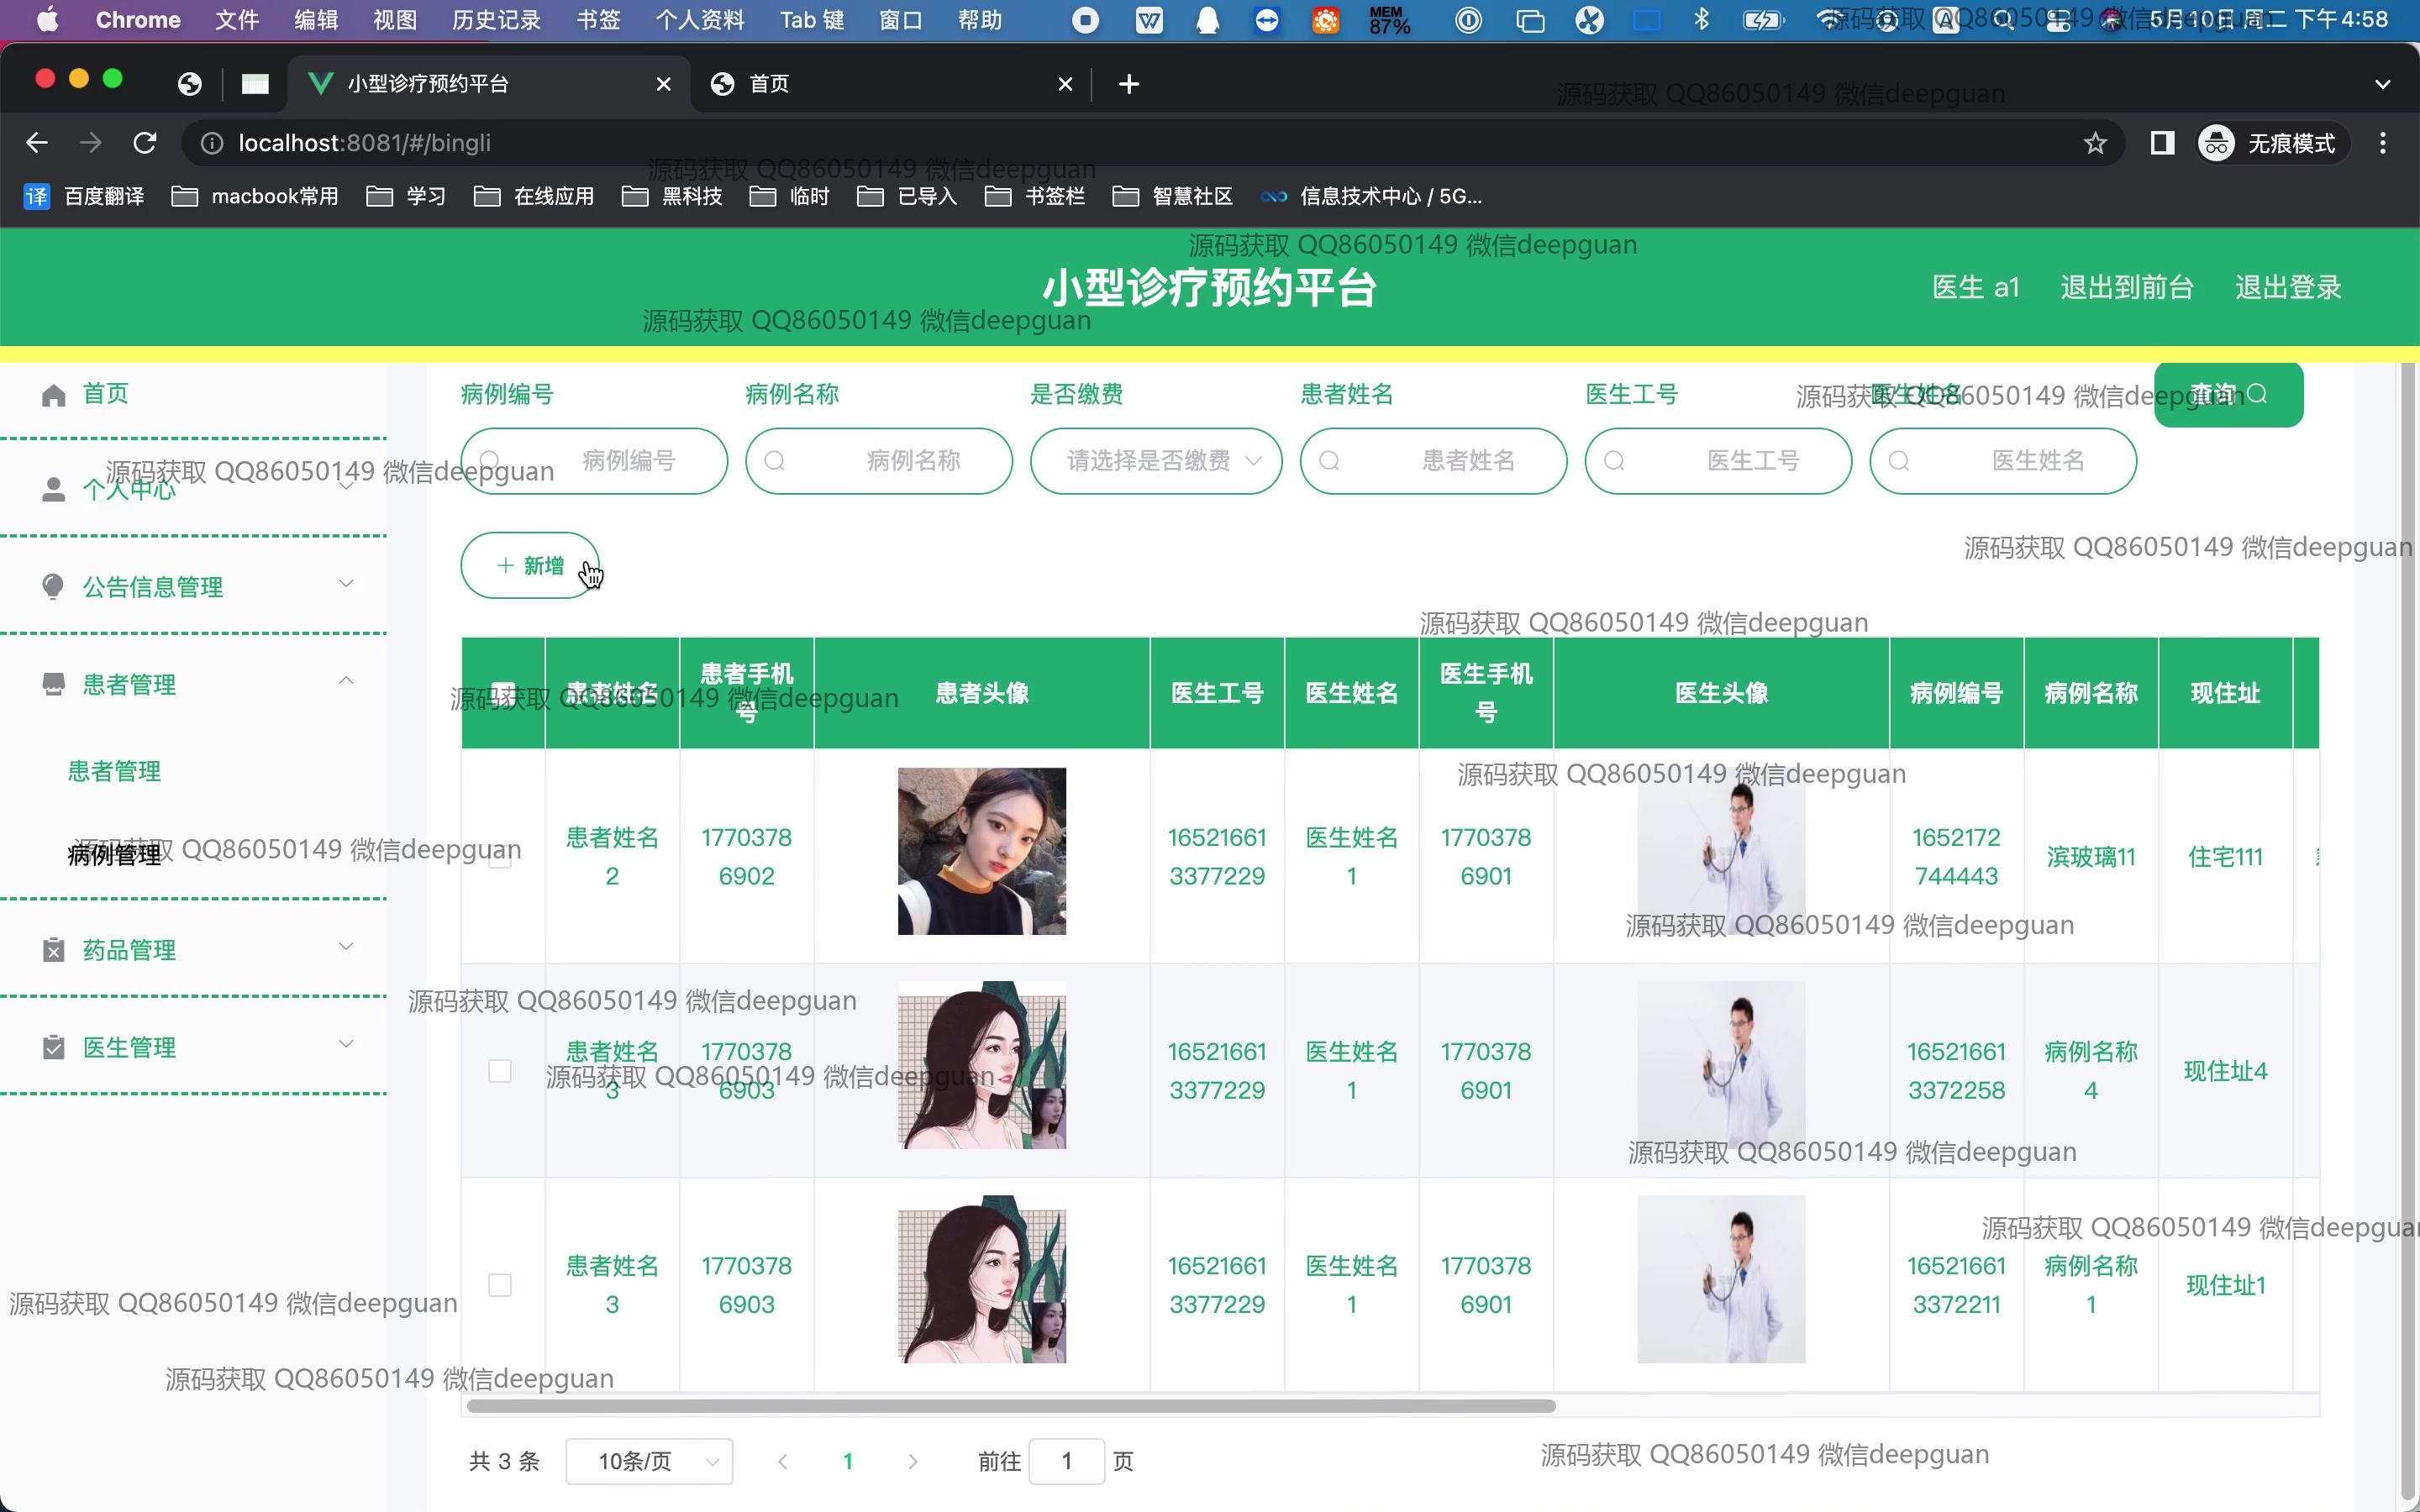This screenshot has height=1512, width=2420.
Task: Open Chrome's three-dot menu
Action: pos(2382,143)
